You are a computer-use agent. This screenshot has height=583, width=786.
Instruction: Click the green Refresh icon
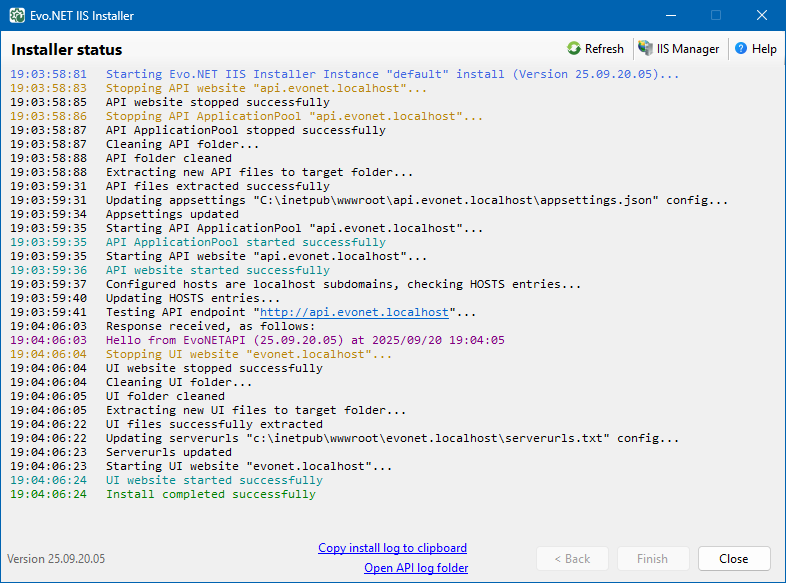pyautogui.click(x=574, y=49)
